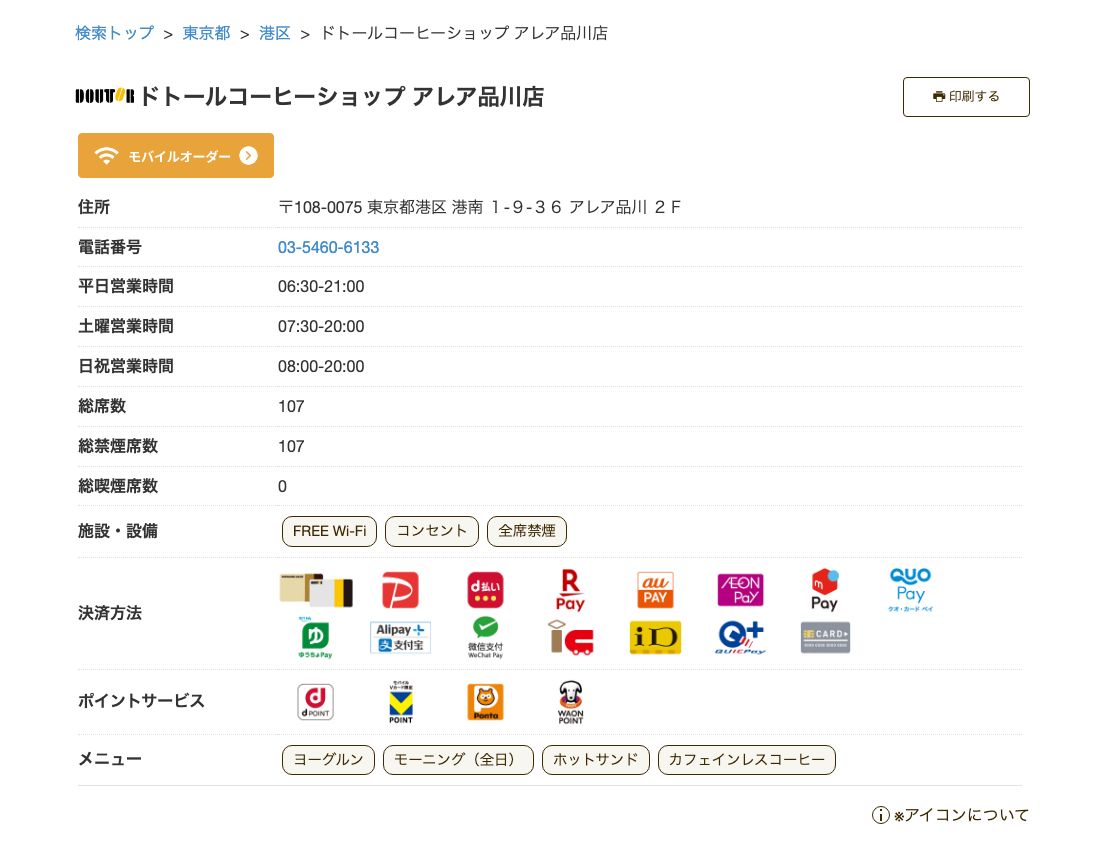Screen dimensions: 1100x850
Task: Call the phone number 03-5460-6133
Action: [328, 247]
